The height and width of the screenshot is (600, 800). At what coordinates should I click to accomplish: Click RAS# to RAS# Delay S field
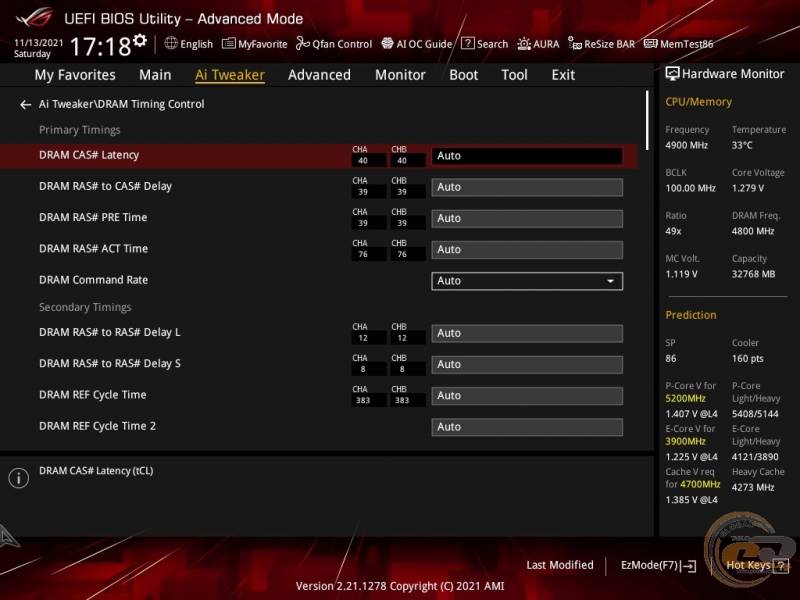tap(527, 364)
